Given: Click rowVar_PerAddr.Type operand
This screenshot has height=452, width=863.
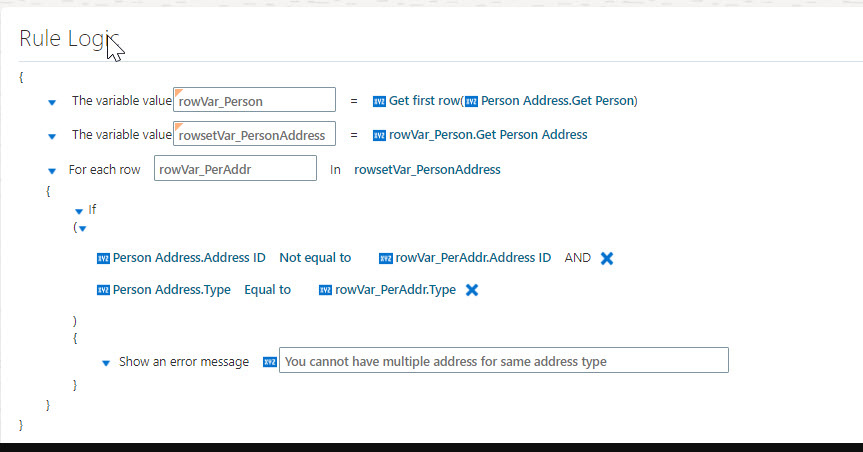Looking at the screenshot, I should tap(395, 290).
